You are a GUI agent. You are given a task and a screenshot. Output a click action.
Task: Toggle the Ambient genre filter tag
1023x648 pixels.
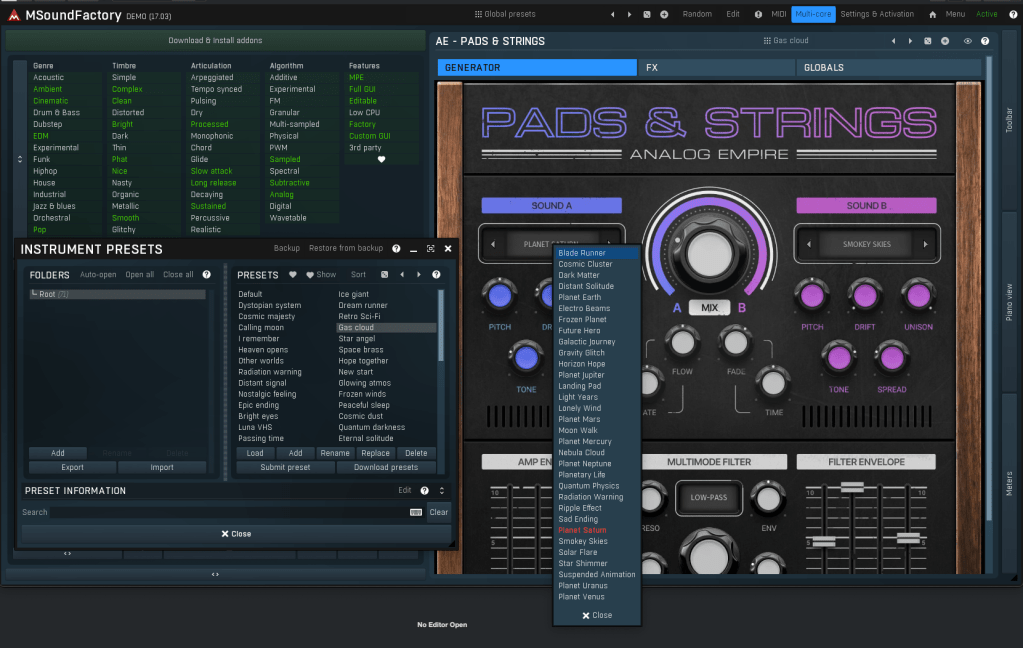(x=47, y=89)
